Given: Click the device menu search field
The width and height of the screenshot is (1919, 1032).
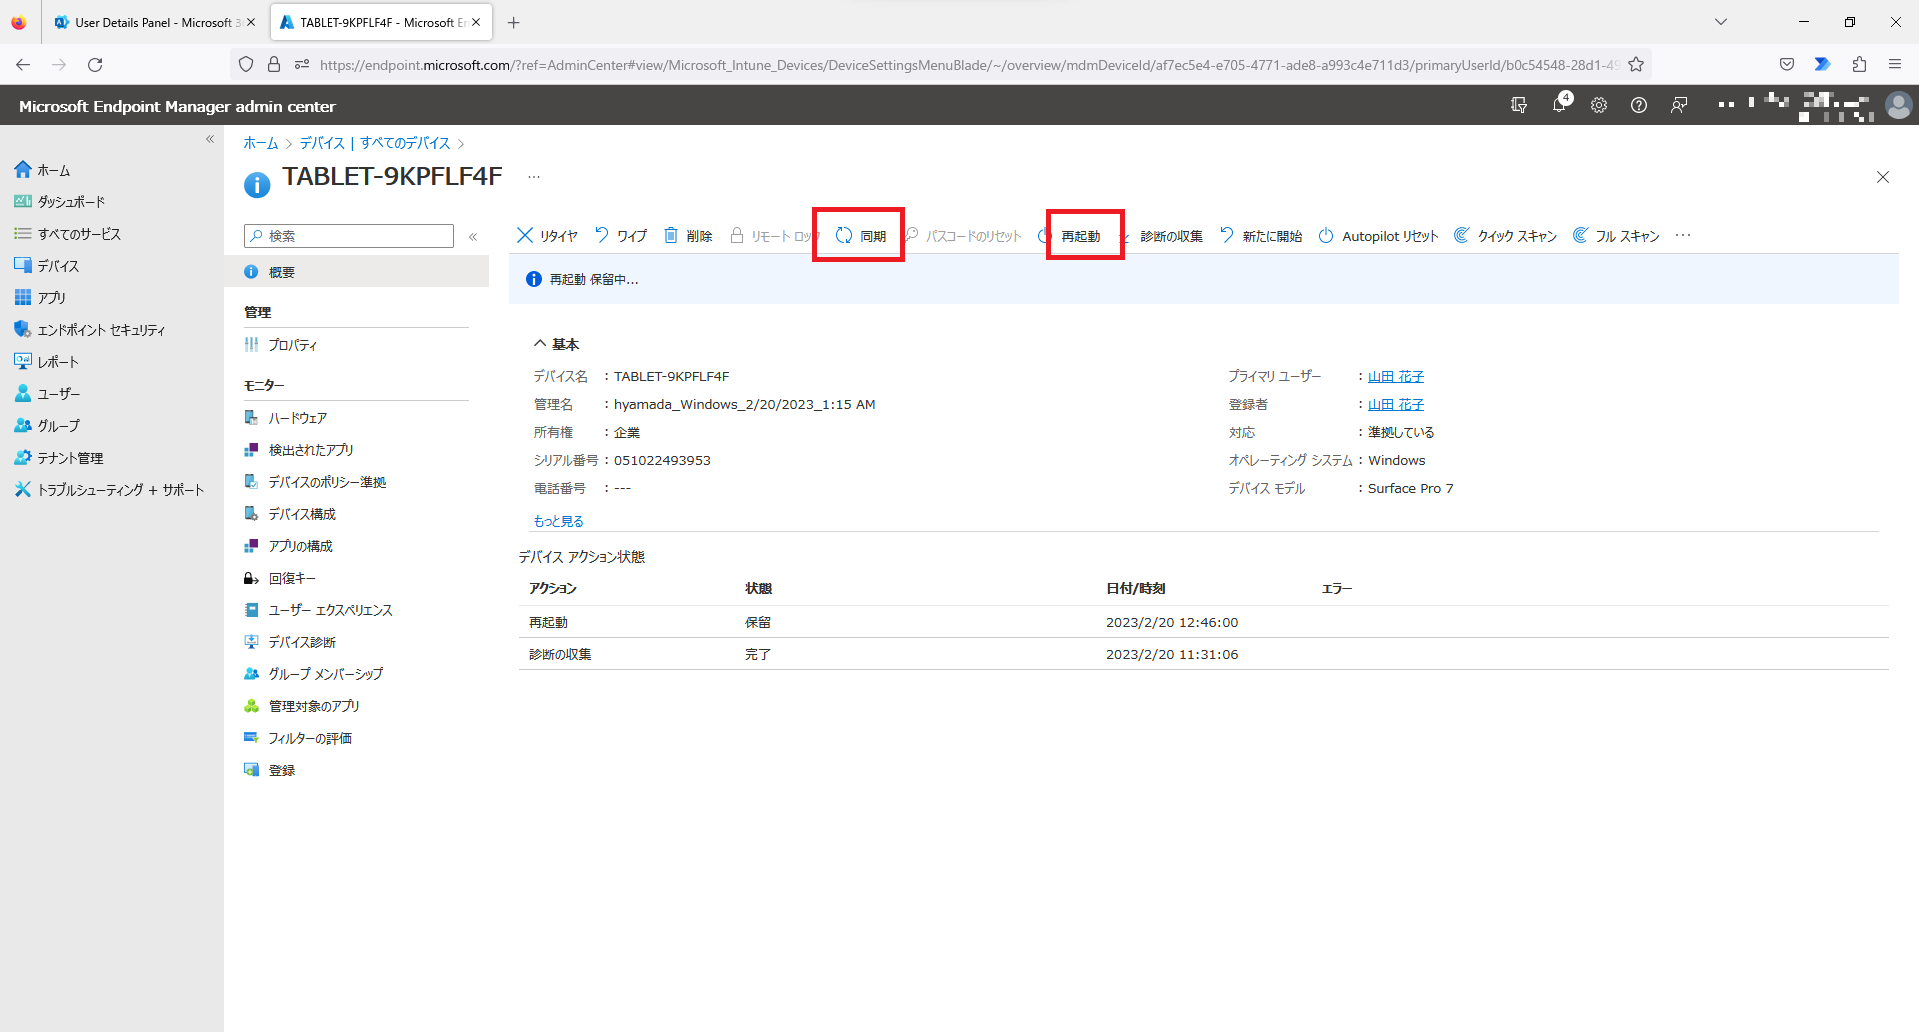Looking at the screenshot, I should [x=349, y=236].
